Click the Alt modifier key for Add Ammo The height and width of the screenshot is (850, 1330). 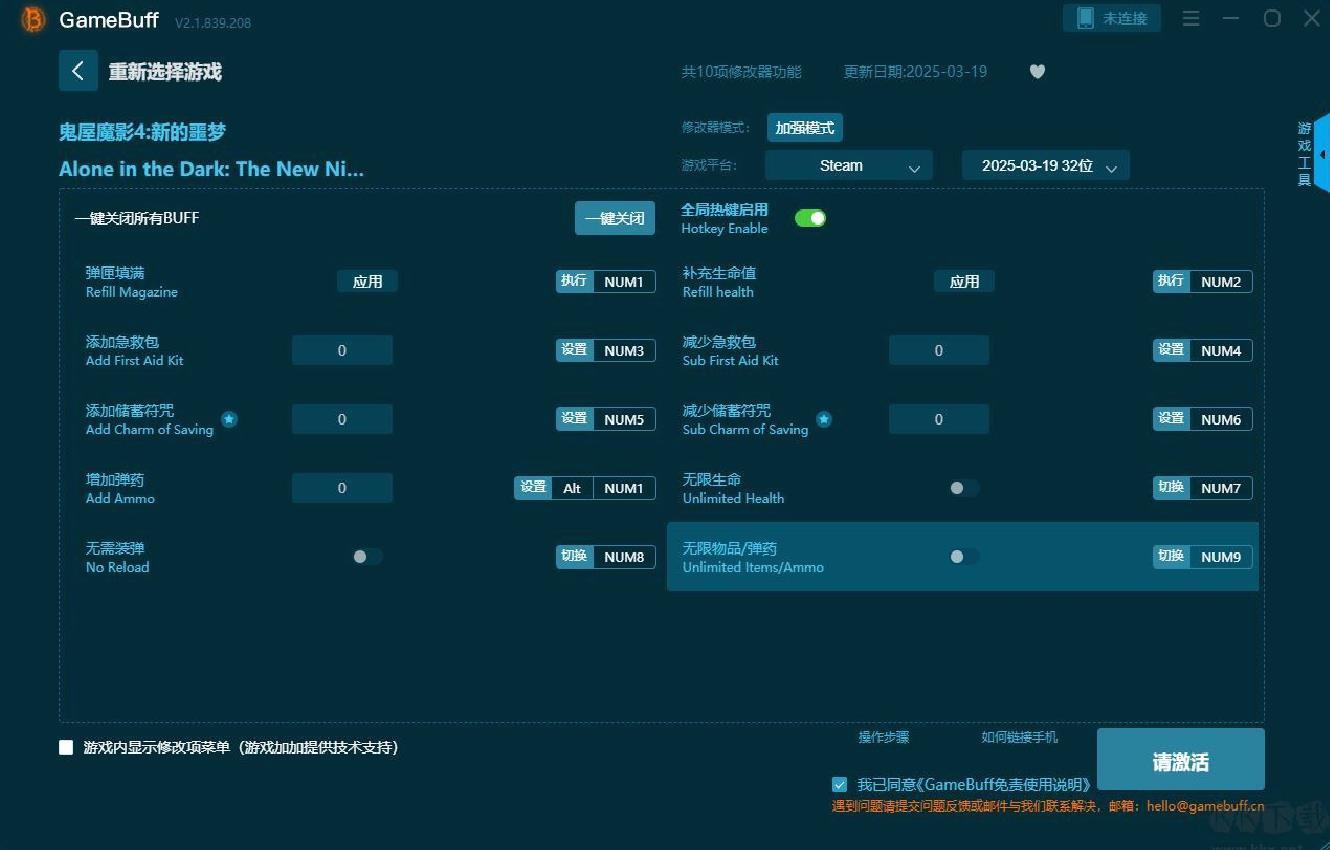[x=572, y=488]
